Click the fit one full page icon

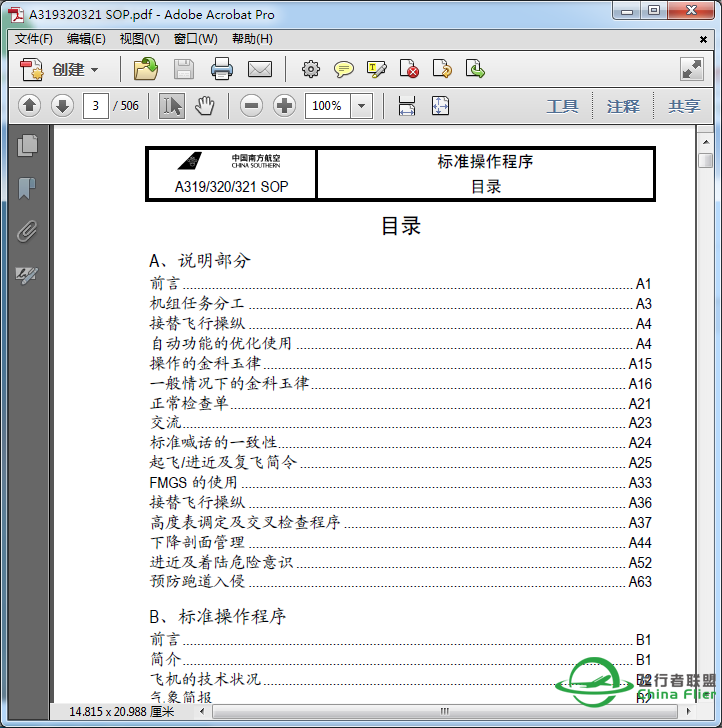pyautogui.click(x=440, y=106)
